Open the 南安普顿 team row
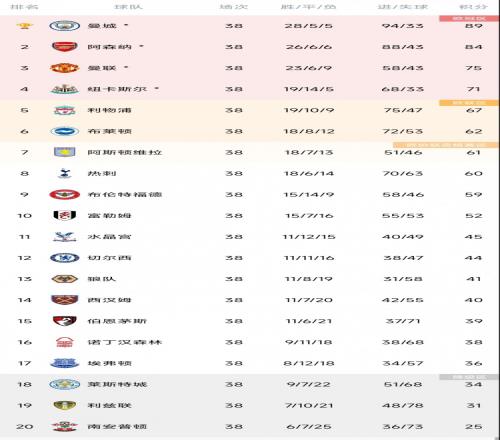The height and width of the screenshot is (440, 500). coord(250,427)
